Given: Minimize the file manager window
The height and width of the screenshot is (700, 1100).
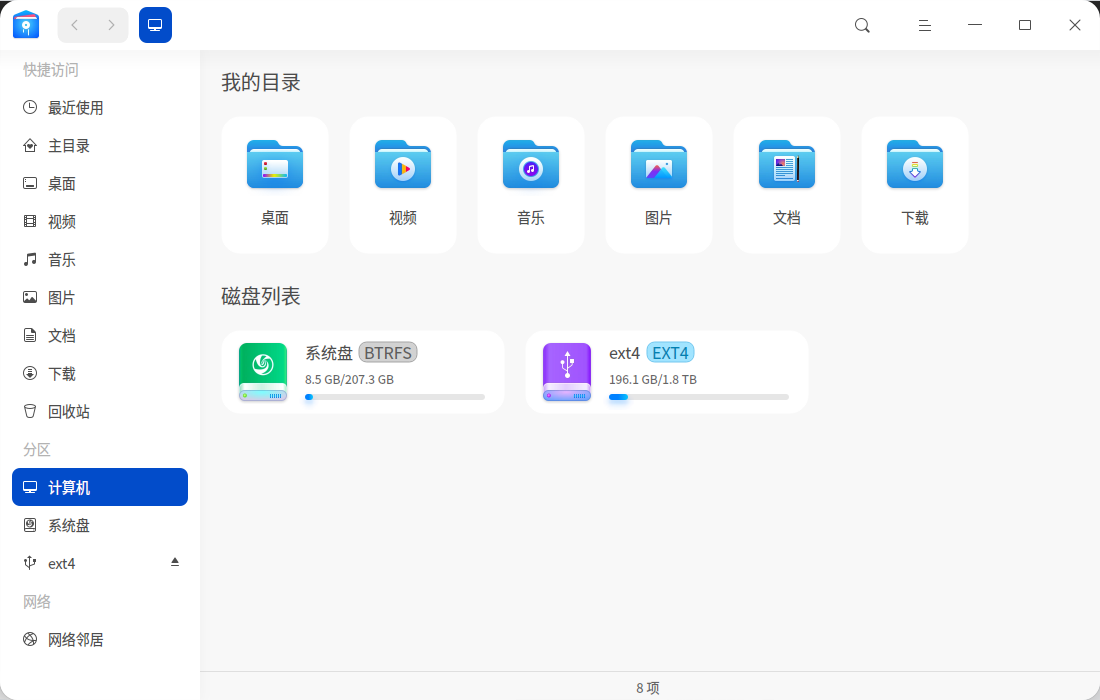Looking at the screenshot, I should 974,25.
